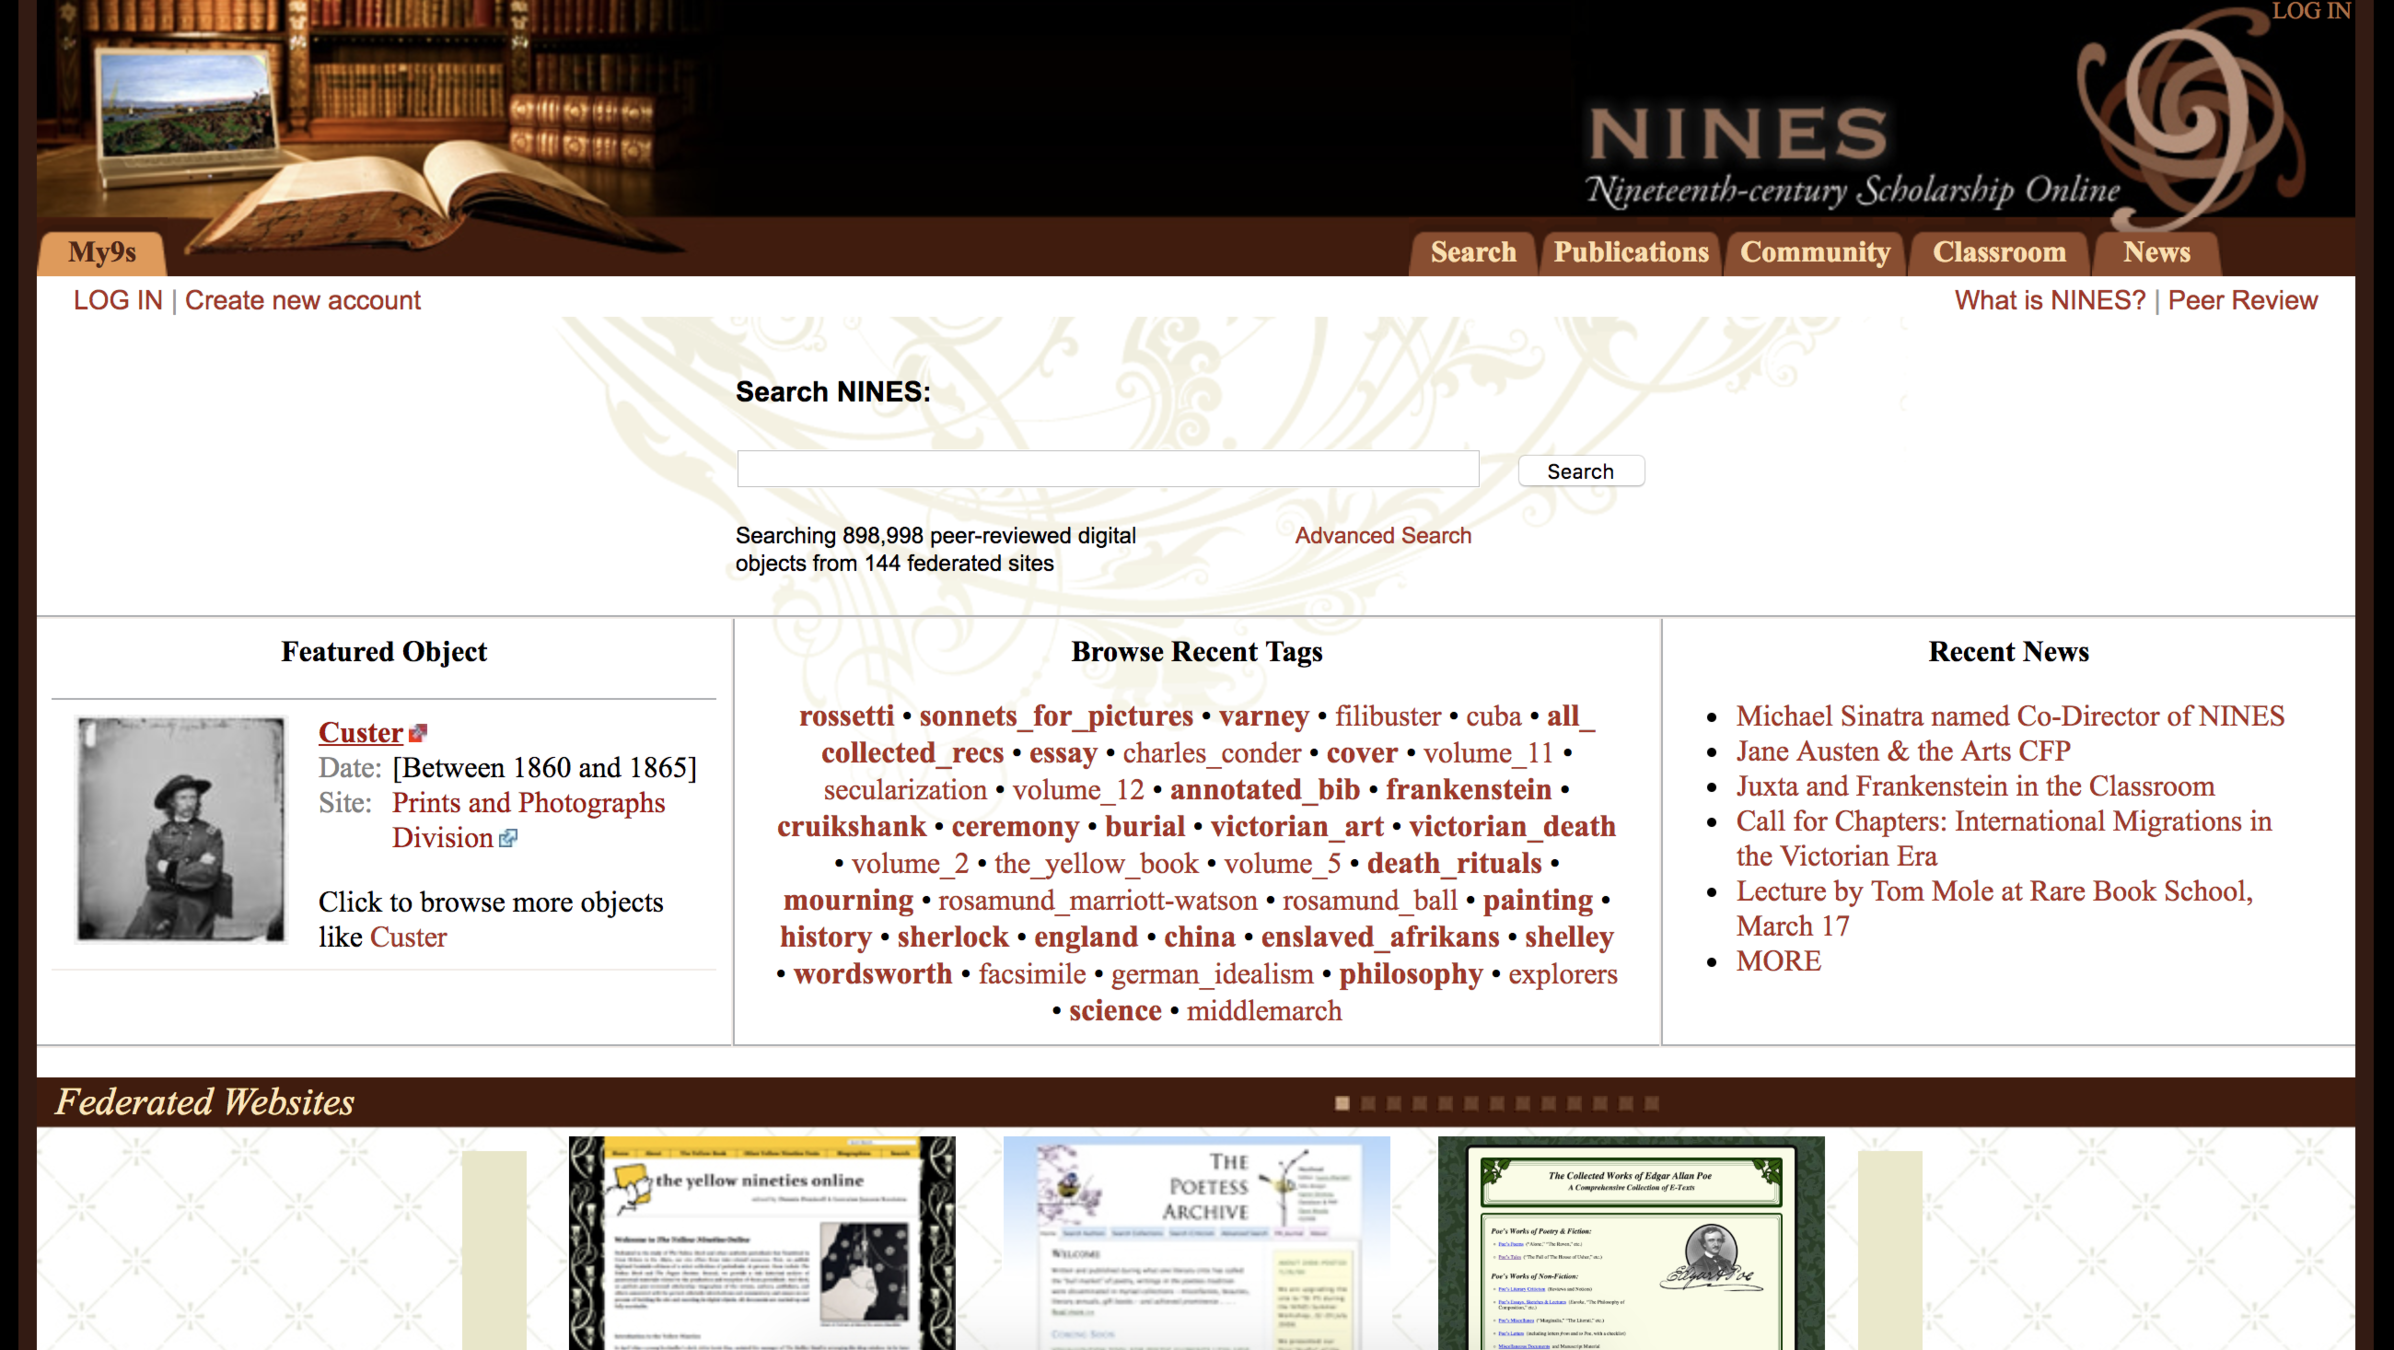Click the left carousel arrow panel
Viewport: 2394px width, 1350px height.
494,1248
